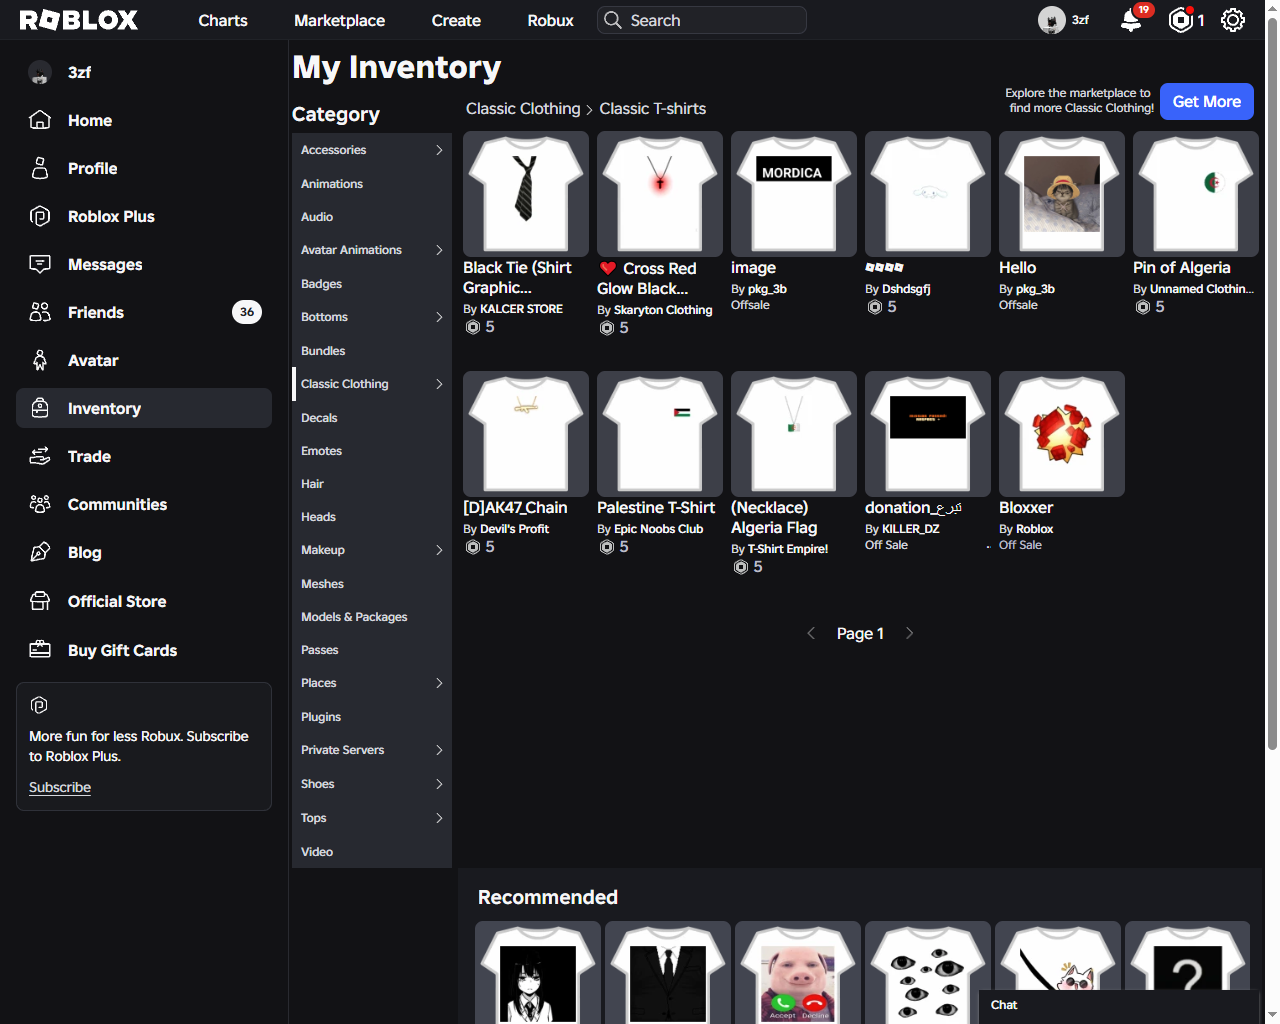Click the search magnifier icon
This screenshot has height=1024, width=1280.
pyautogui.click(x=613, y=20)
